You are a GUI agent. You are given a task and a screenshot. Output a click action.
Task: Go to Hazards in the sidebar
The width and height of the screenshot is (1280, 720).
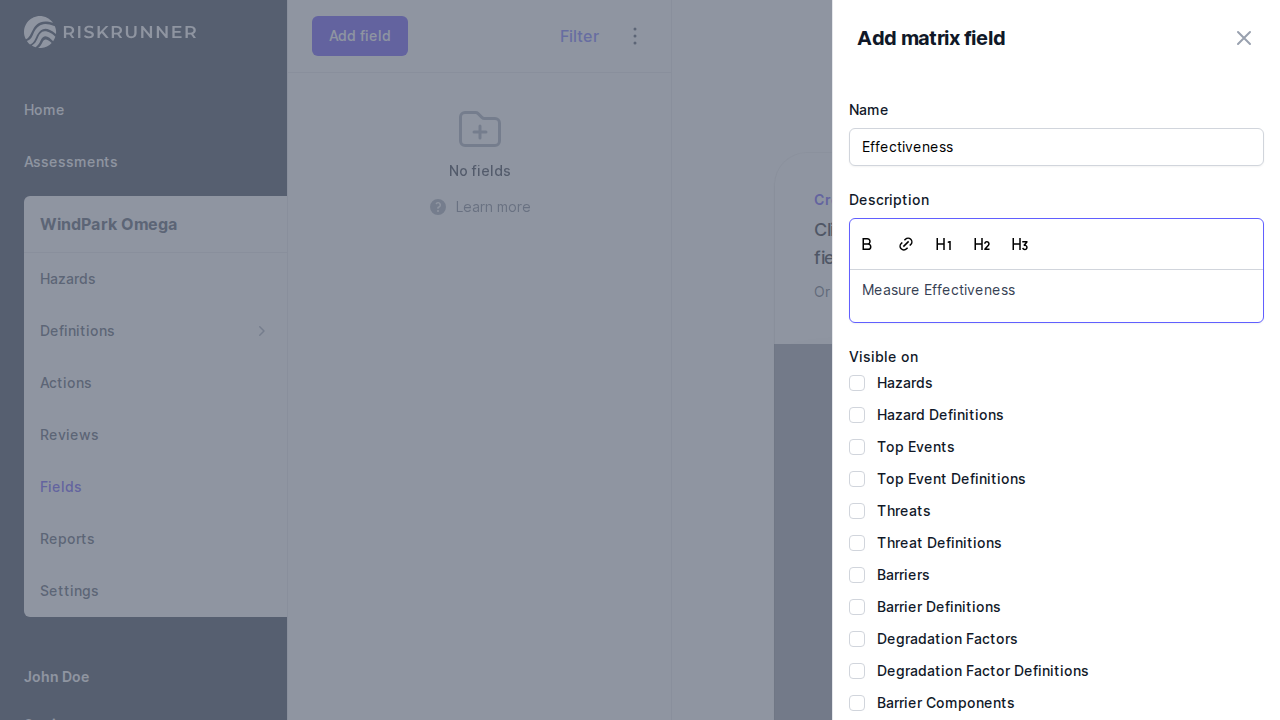(68, 279)
